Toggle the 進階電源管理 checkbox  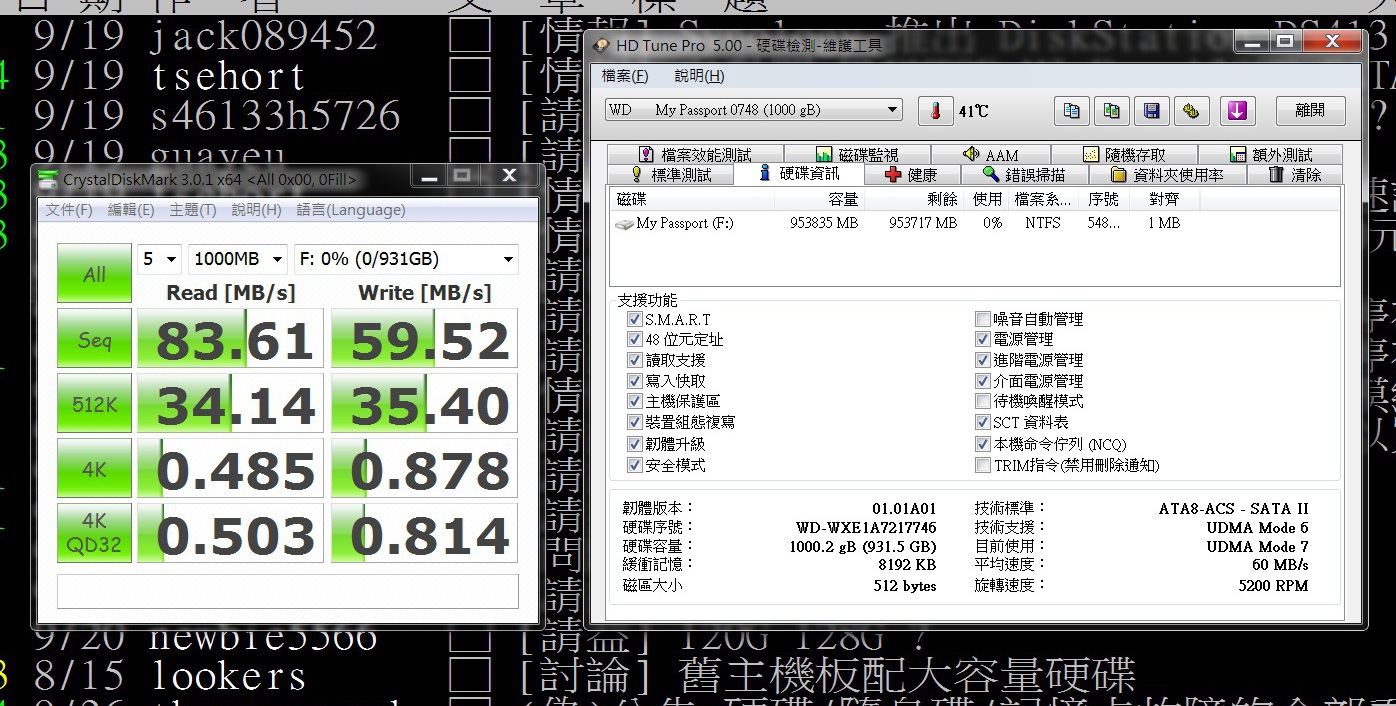pyautogui.click(x=983, y=360)
